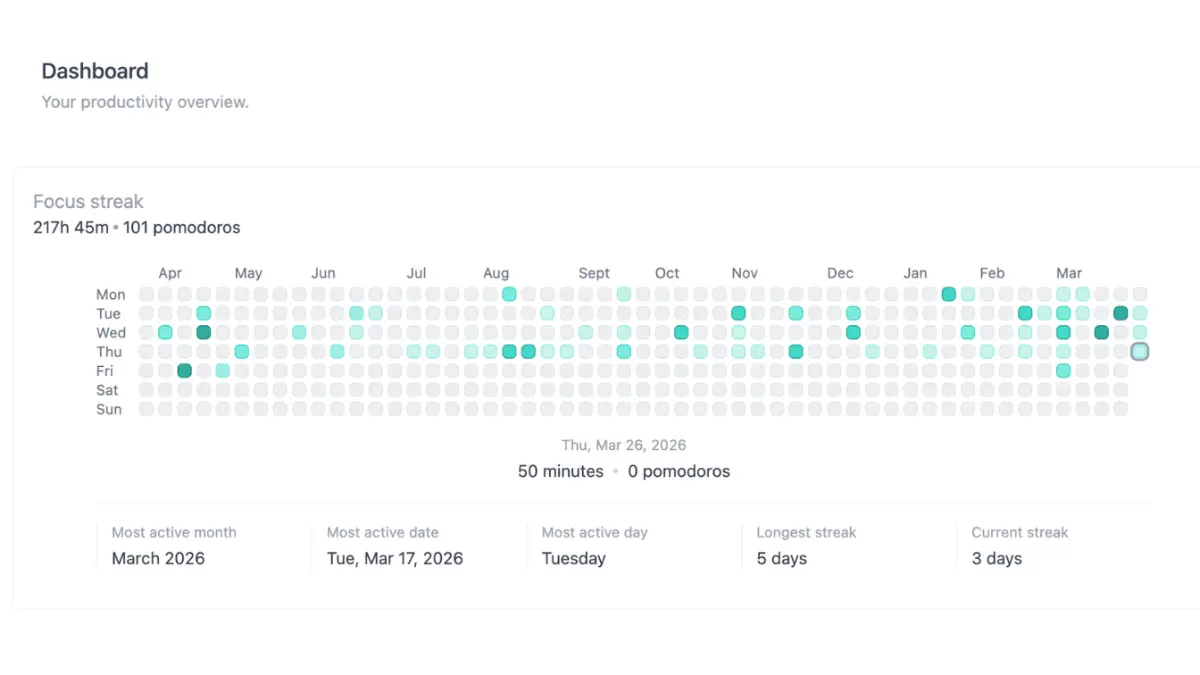The height and width of the screenshot is (675, 1200).
Task: Click the dark Wednesday cell in April
Action: 204,332
